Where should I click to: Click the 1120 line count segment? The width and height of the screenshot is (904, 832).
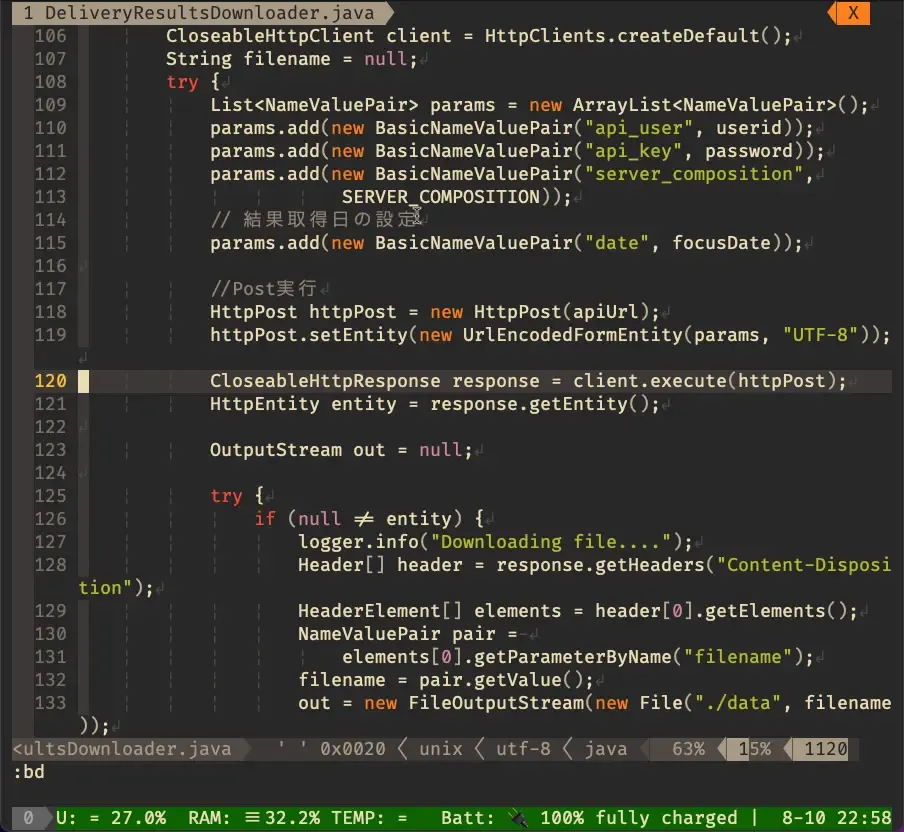pos(824,749)
